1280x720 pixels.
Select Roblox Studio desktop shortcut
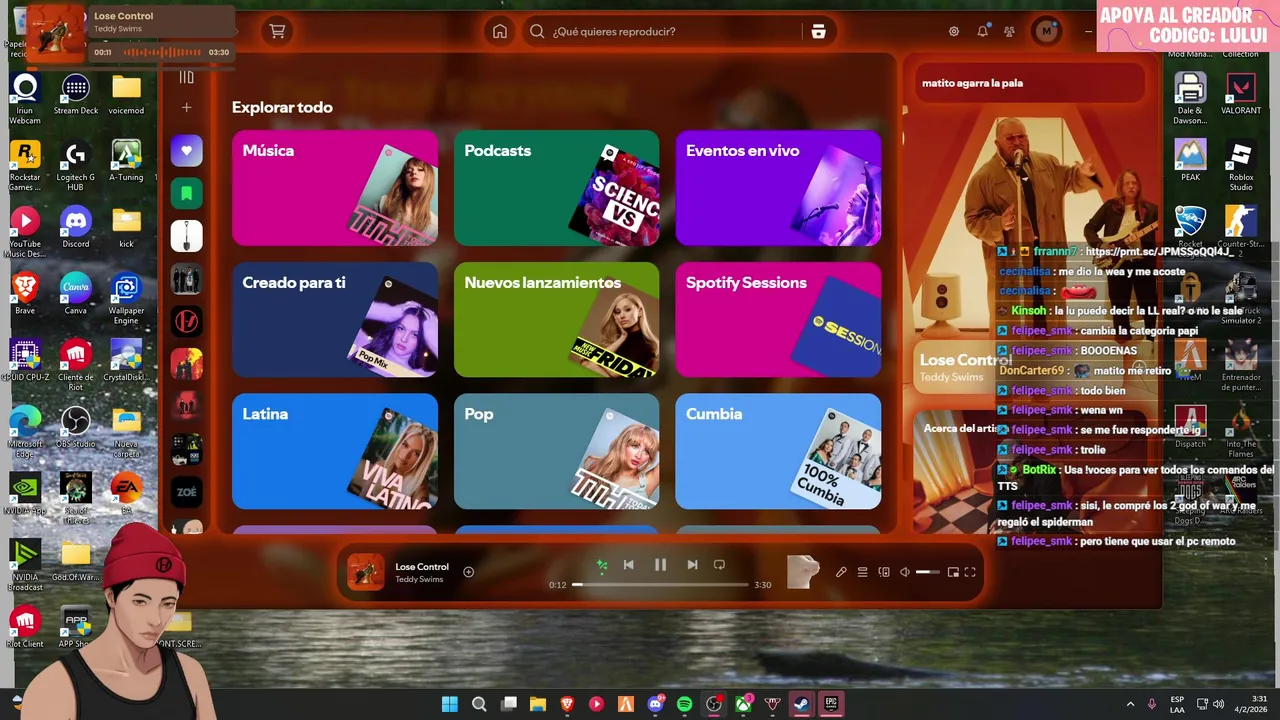pos(1241,166)
